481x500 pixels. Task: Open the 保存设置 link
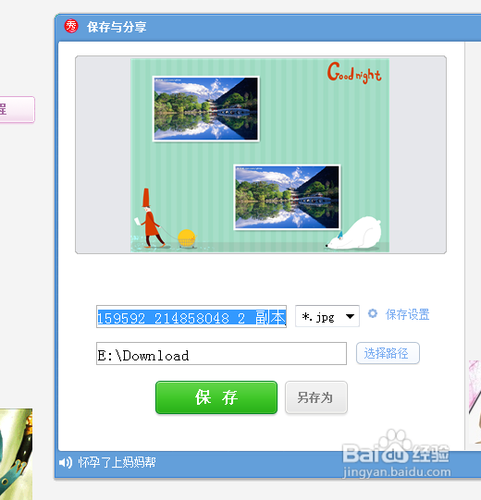click(407, 314)
